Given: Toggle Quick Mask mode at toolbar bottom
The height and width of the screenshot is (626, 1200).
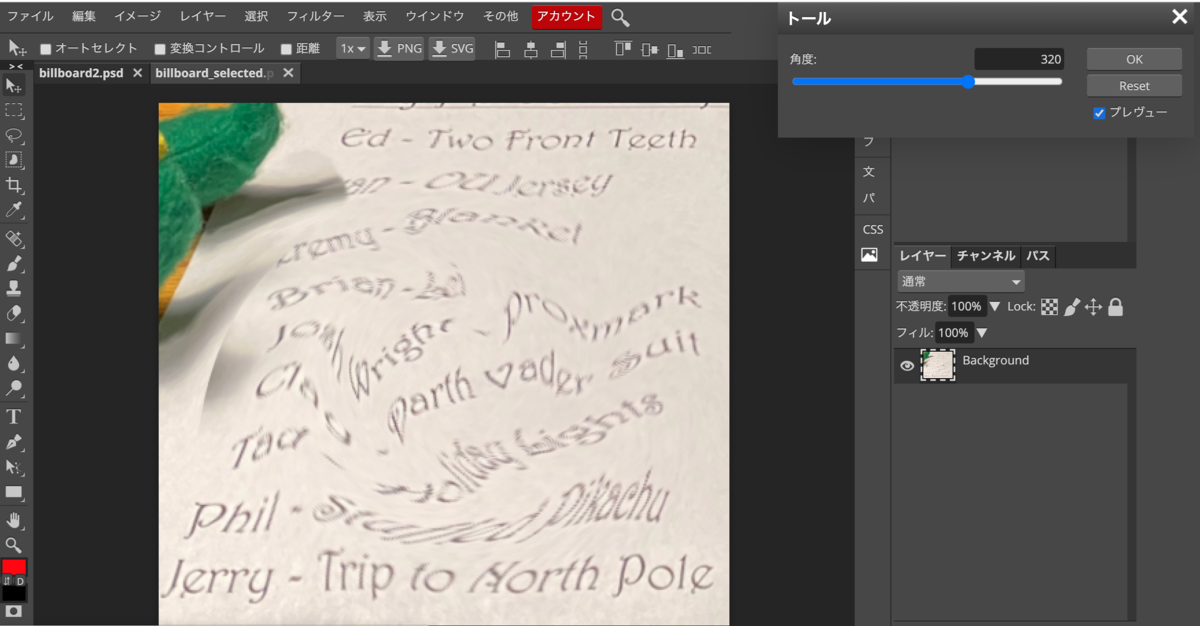Looking at the screenshot, I should pos(14,610).
